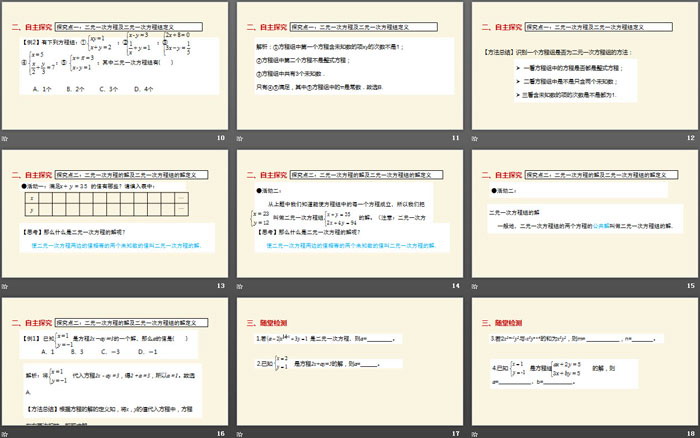700x438 pixels.
Task: Select slide 14 thumbnail
Action: [x=350, y=213]
